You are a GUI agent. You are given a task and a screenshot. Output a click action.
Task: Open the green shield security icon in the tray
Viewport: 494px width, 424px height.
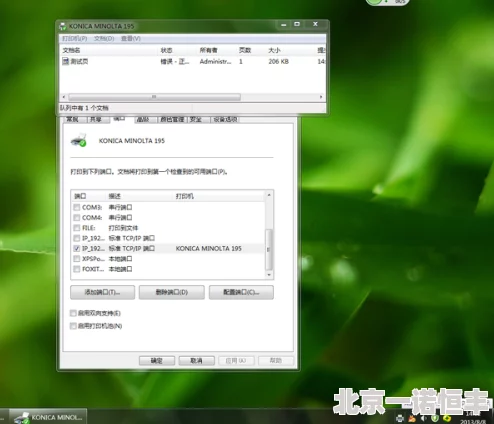point(435,418)
